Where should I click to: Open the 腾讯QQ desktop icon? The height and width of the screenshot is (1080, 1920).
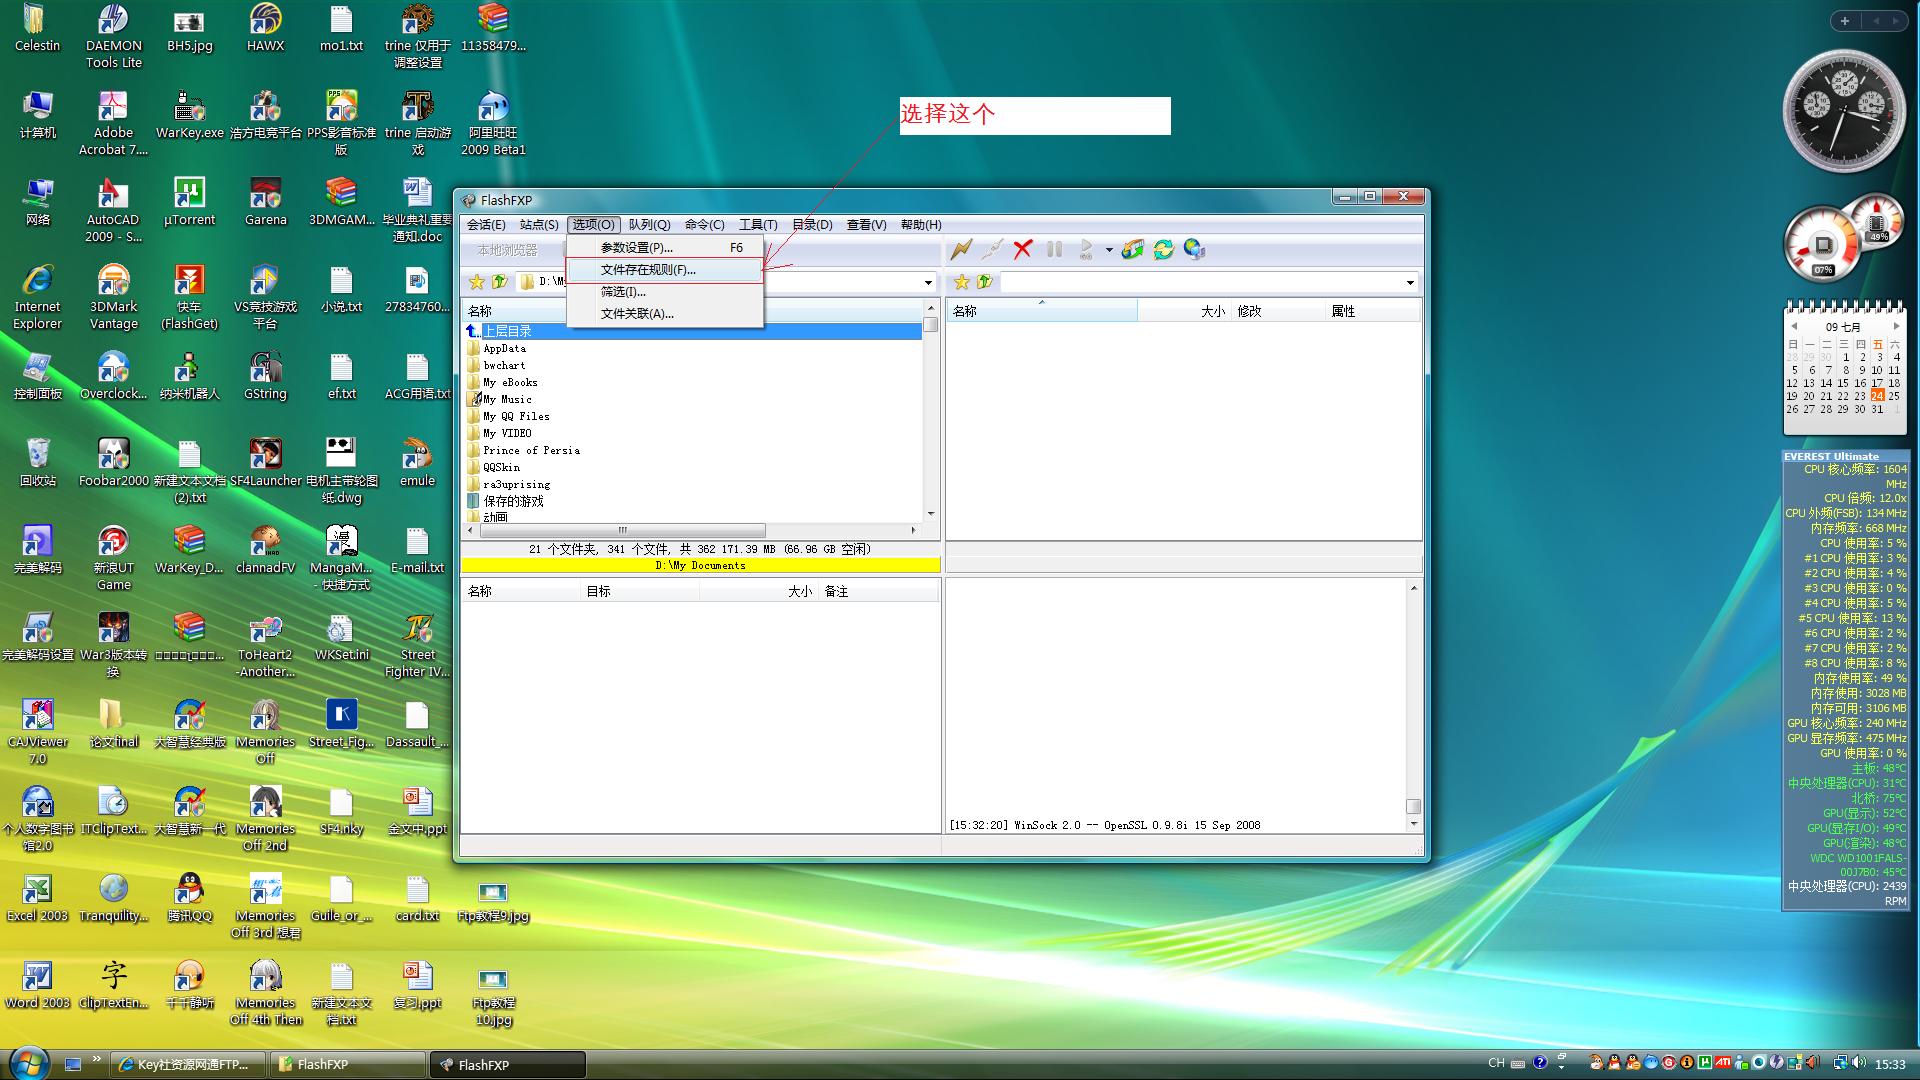tap(189, 898)
